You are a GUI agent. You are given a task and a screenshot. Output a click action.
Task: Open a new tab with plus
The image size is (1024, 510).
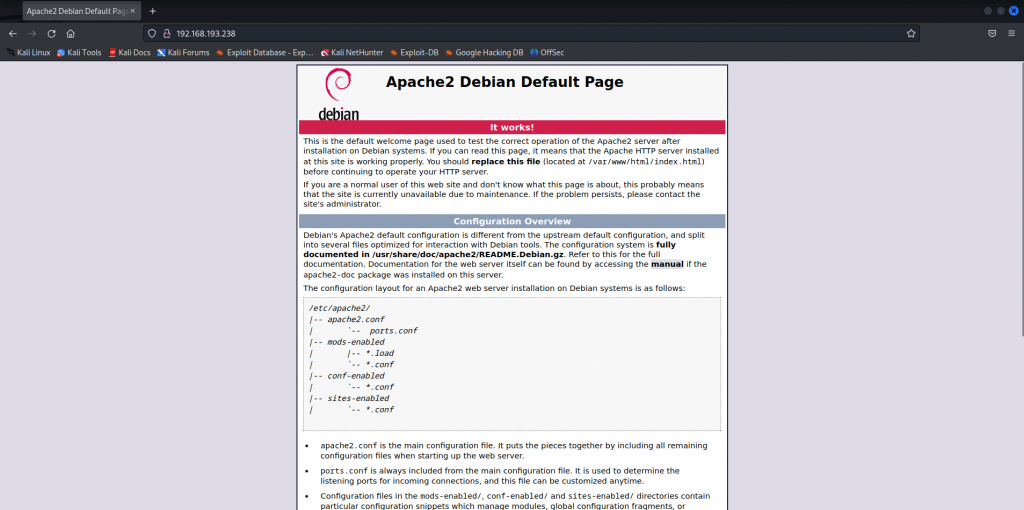click(x=153, y=11)
